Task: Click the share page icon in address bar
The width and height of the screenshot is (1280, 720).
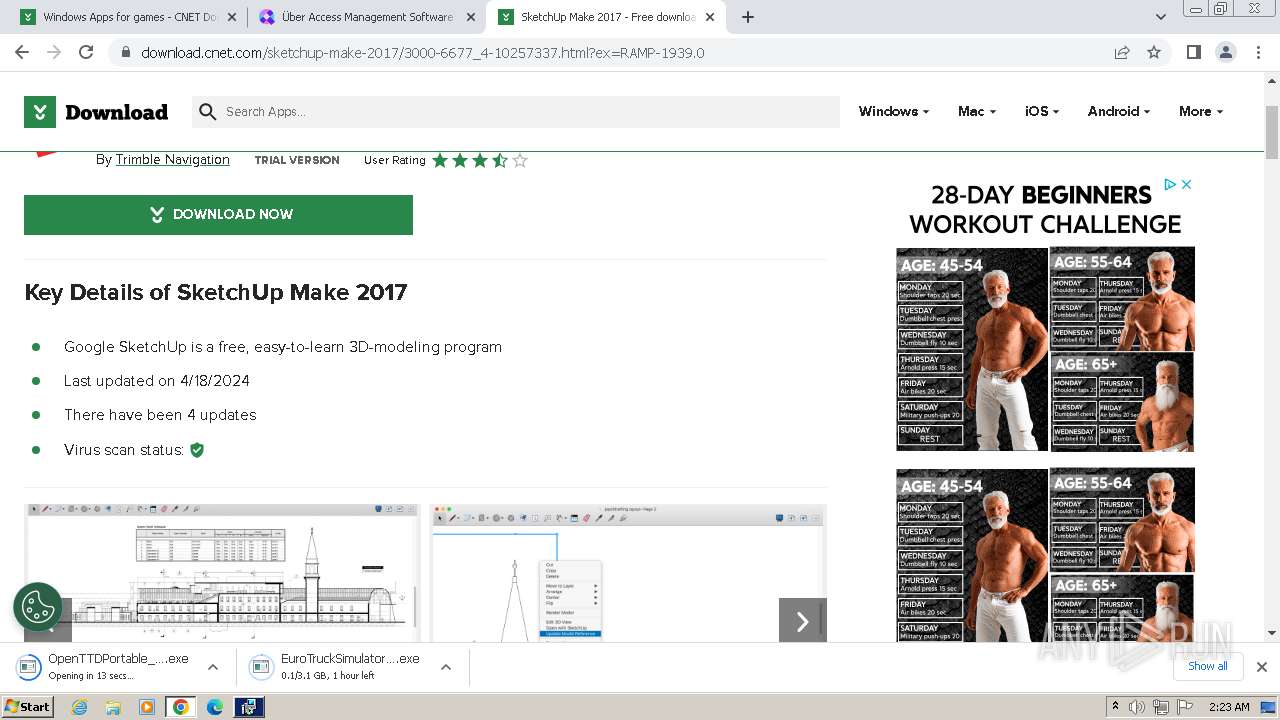Action: pyautogui.click(x=1122, y=52)
